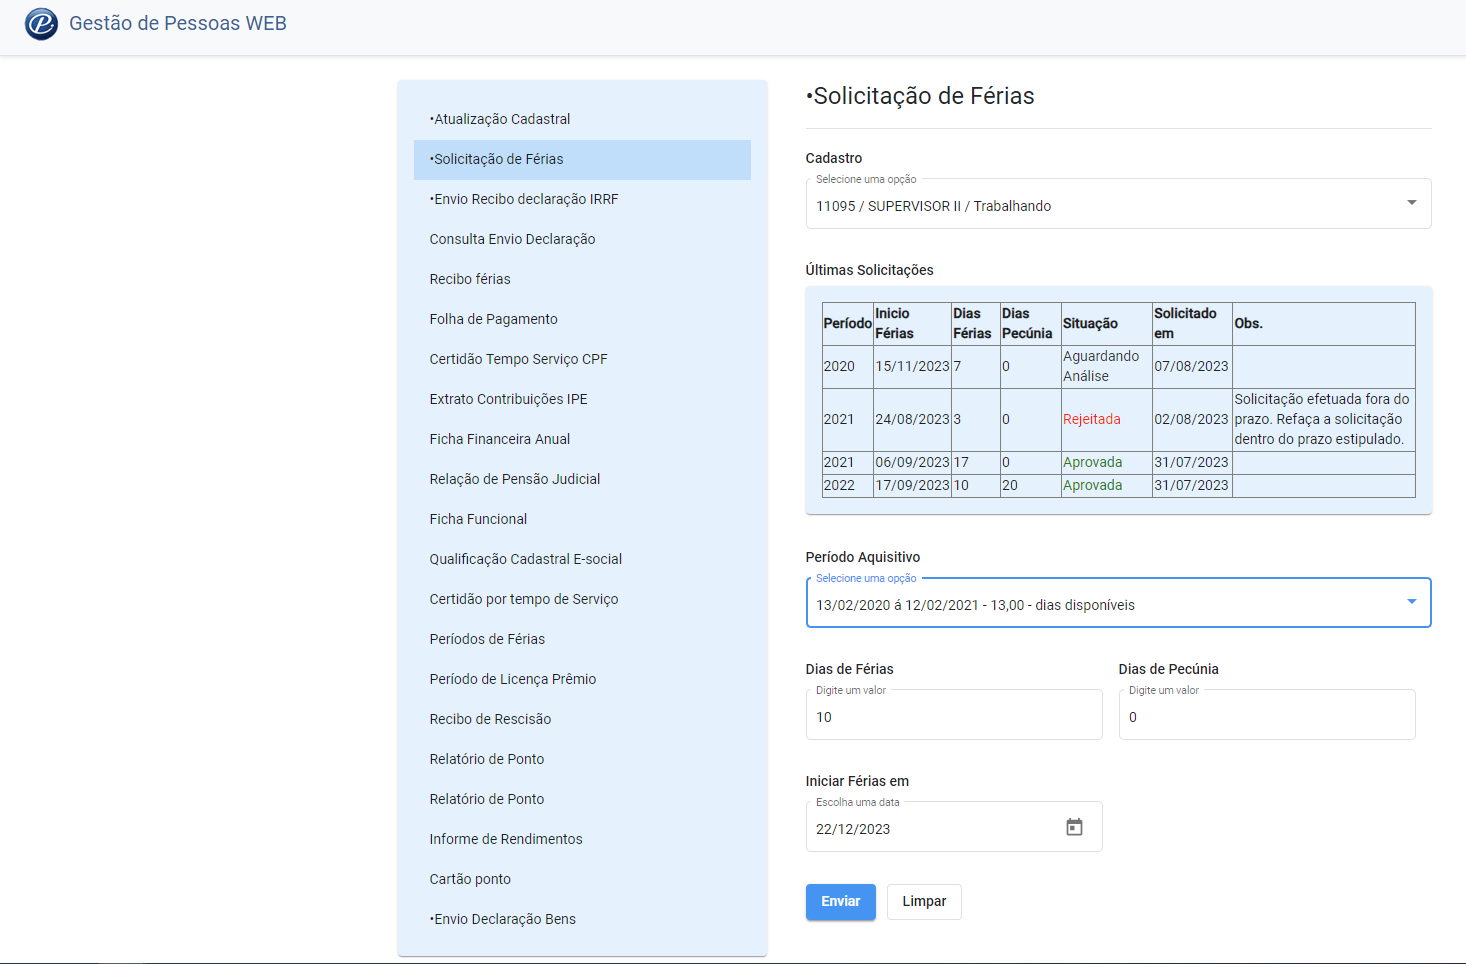The width and height of the screenshot is (1466, 964).
Task: Click the Gestão de Pessoas WEB title
Action: [178, 23]
